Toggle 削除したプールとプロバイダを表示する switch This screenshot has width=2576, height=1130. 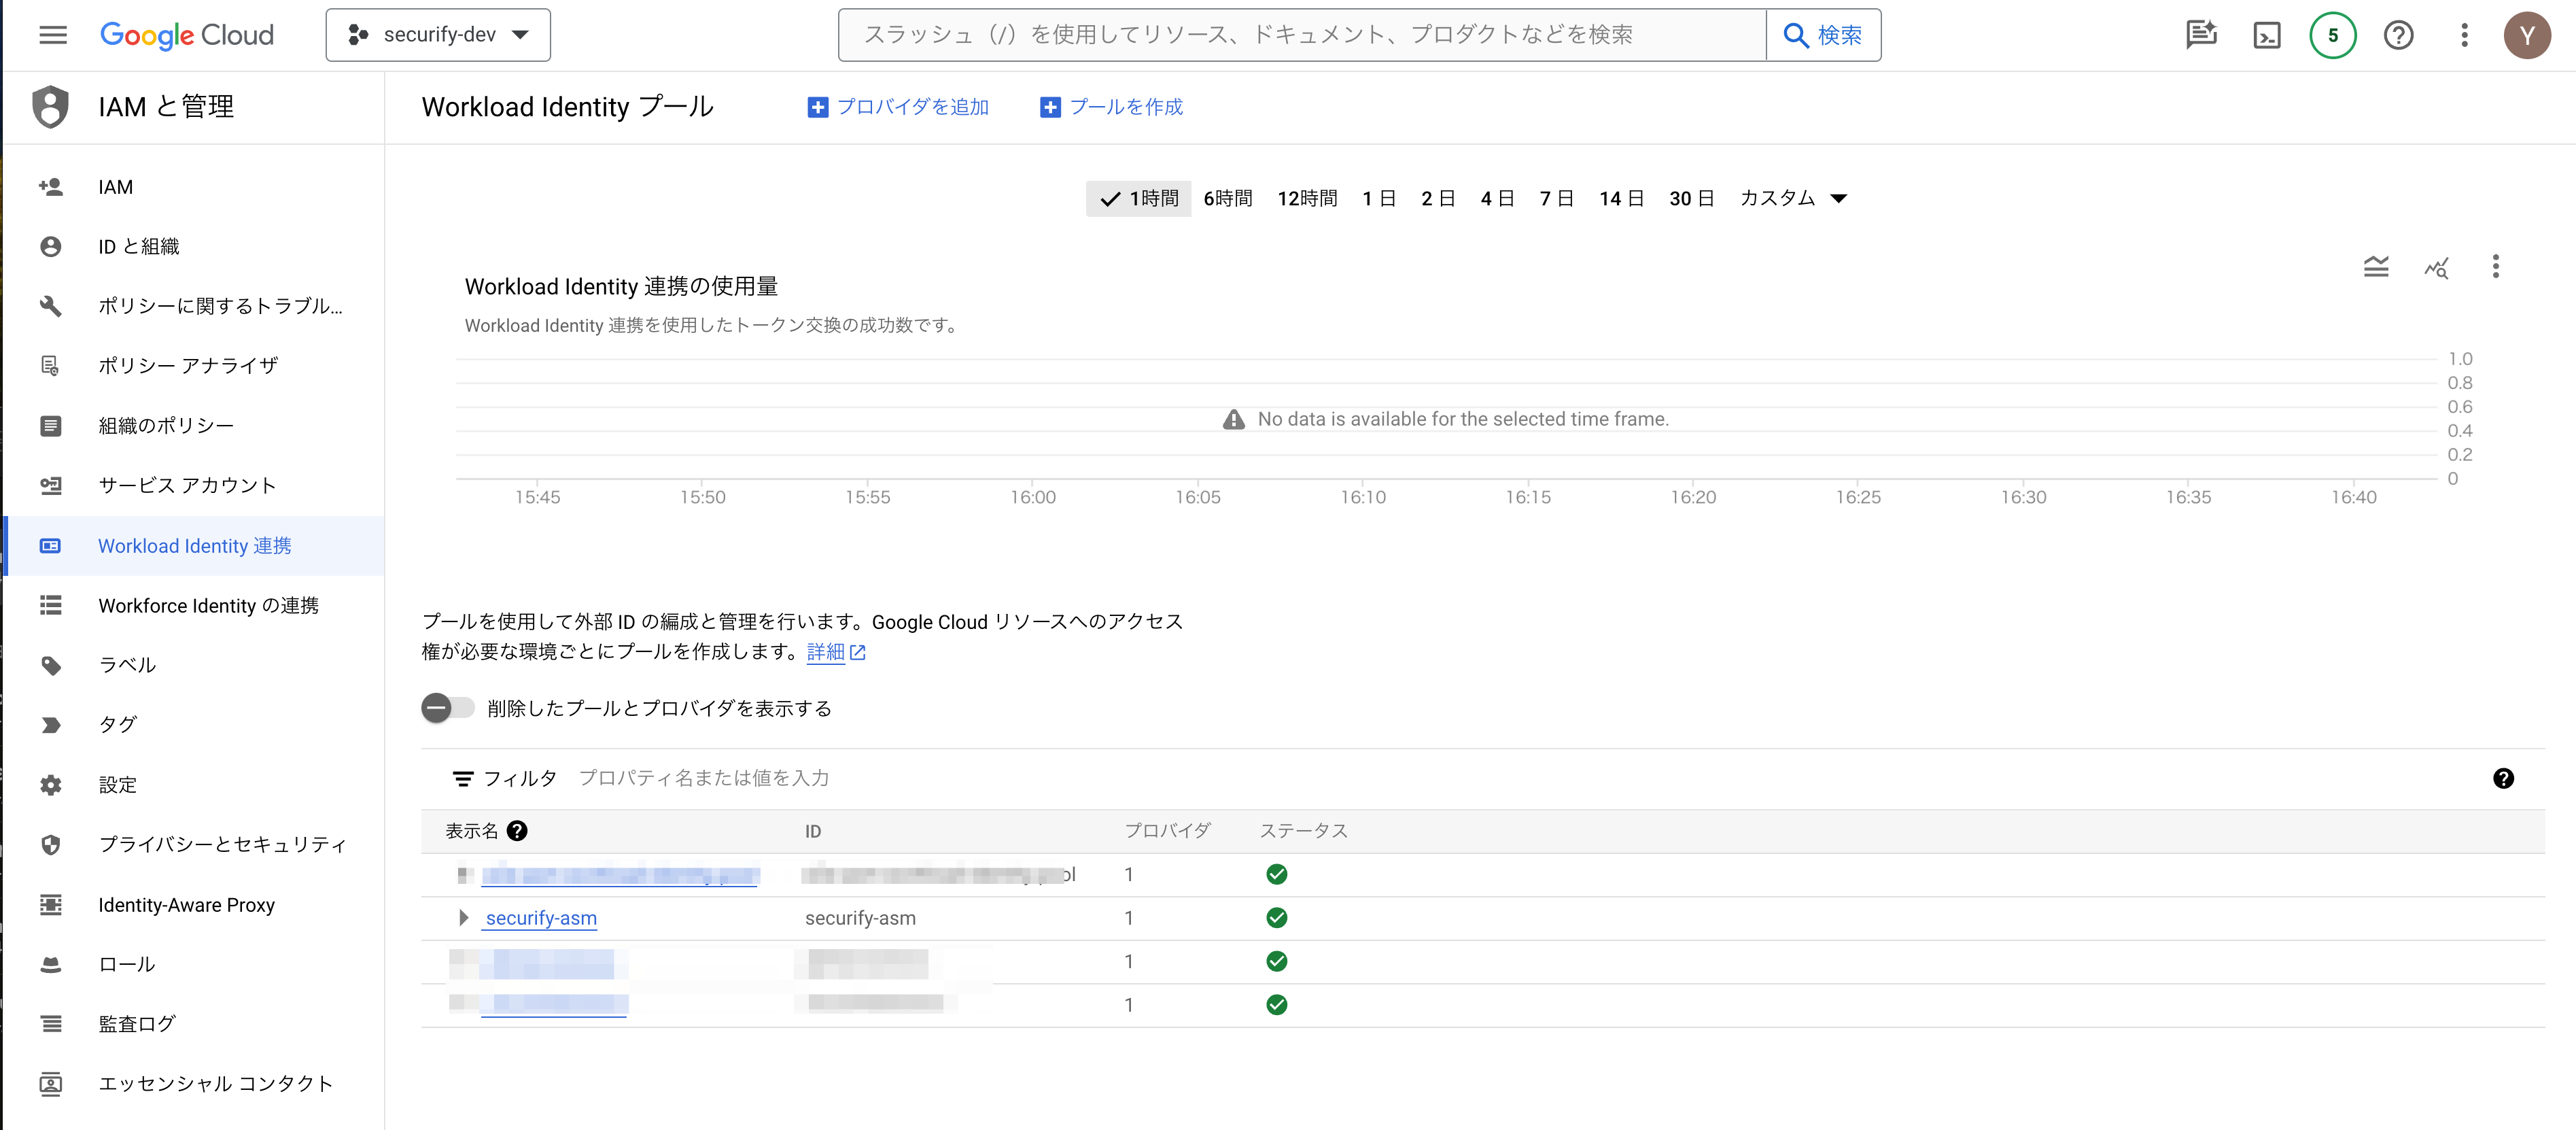point(447,709)
